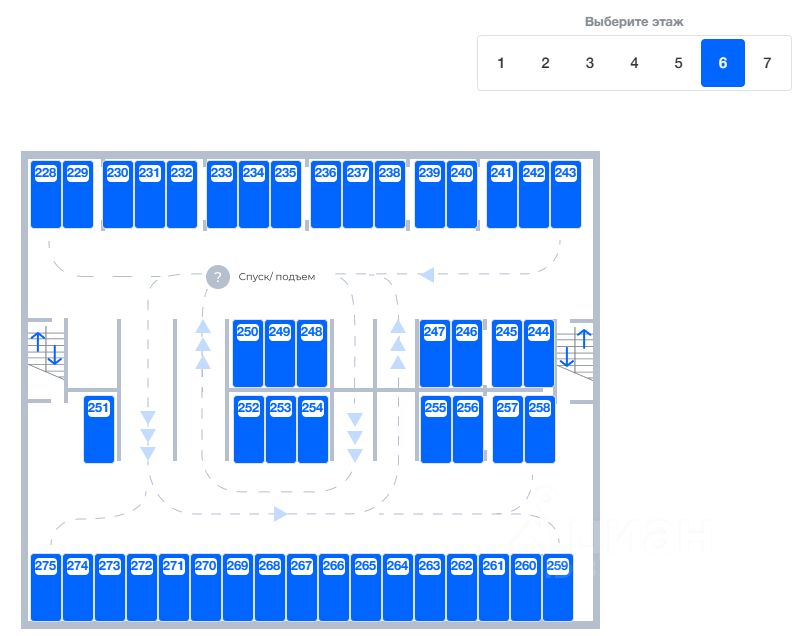800x636 pixels.
Task: Select parking space 264
Action: pyautogui.click(x=398, y=588)
